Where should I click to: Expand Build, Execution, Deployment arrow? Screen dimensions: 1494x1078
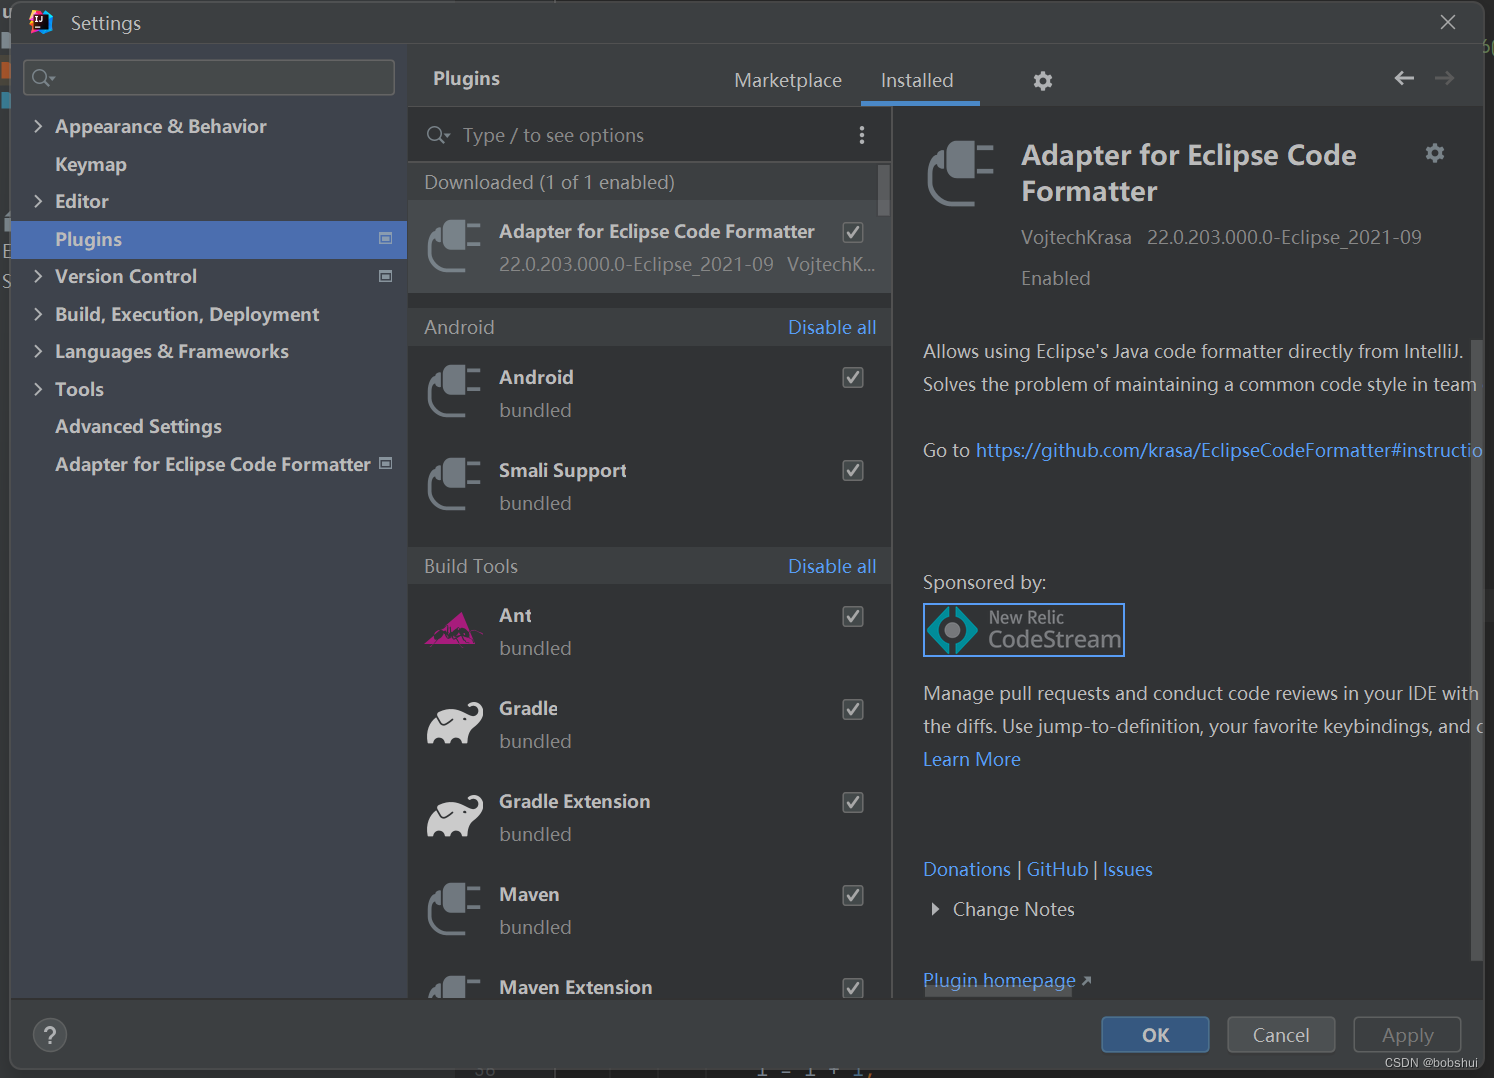pos(38,314)
